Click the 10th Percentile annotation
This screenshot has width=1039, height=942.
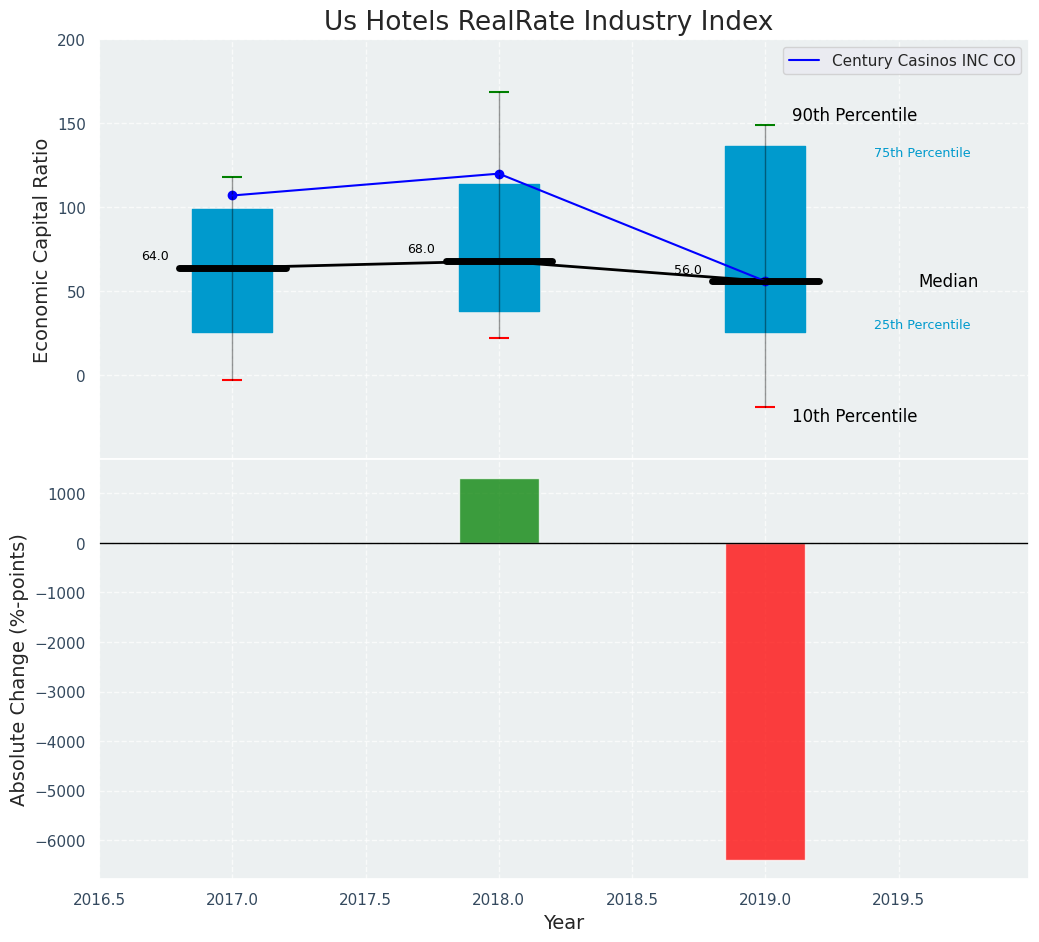pos(854,416)
